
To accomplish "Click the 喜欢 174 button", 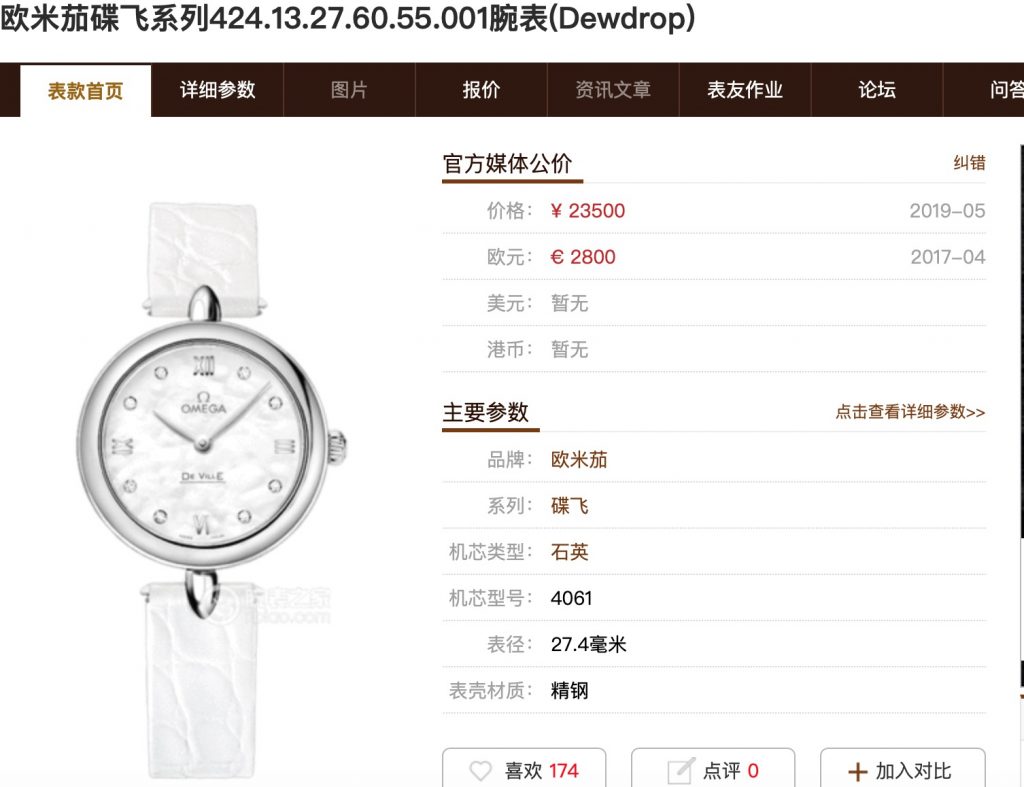I will (524, 768).
